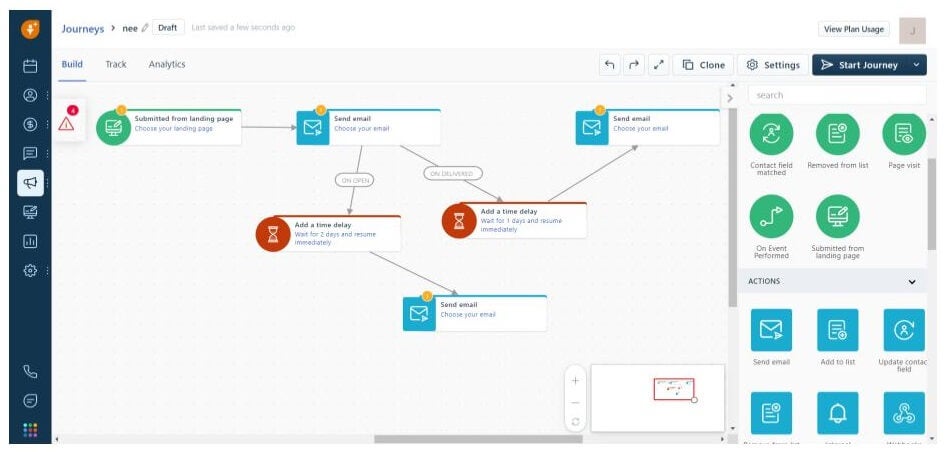946x452 pixels.
Task: Click View Plan Usage button
Action: click(x=853, y=29)
